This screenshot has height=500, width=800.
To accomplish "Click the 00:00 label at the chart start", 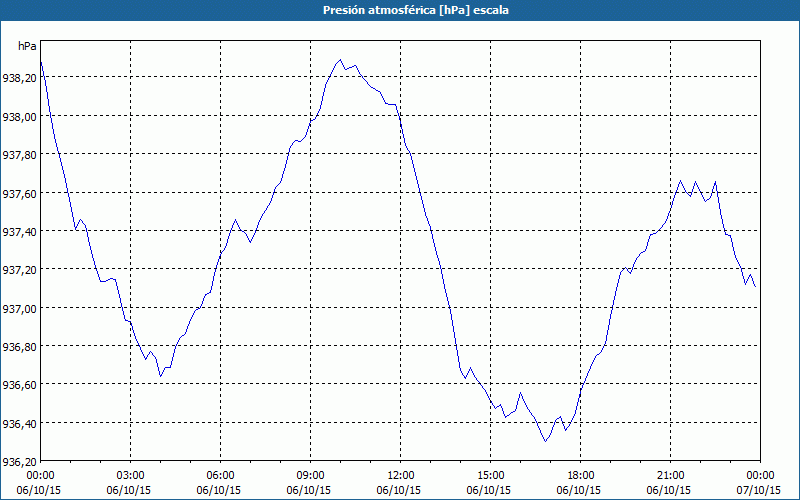I will tap(40, 476).
